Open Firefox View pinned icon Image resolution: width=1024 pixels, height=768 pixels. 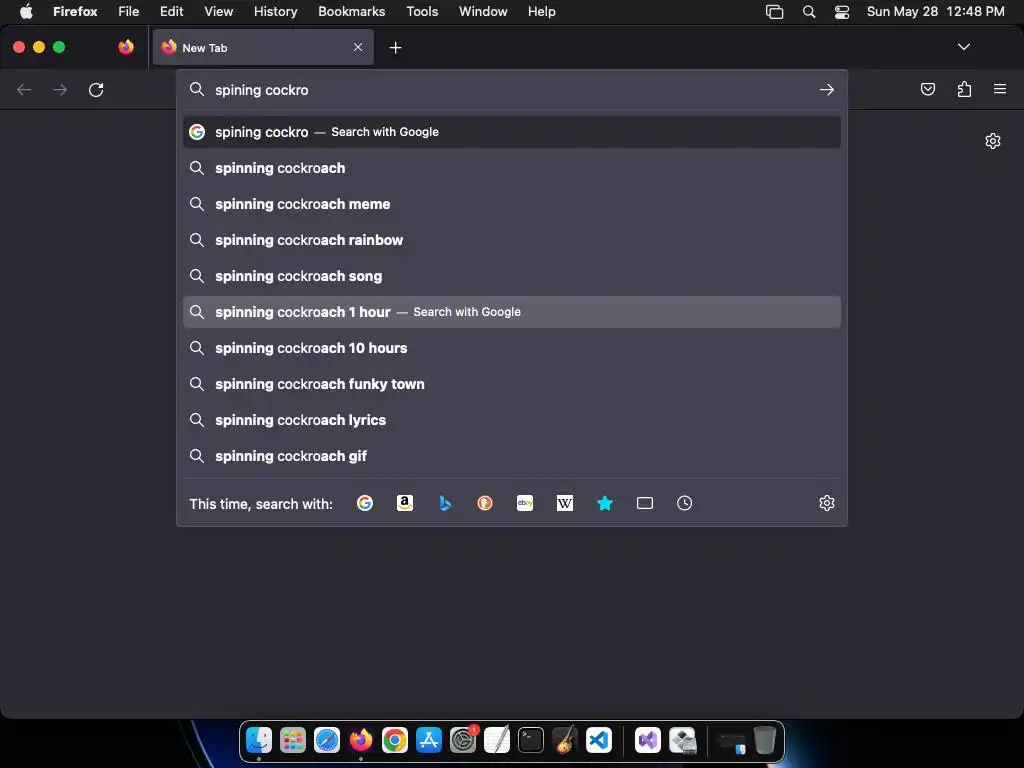(x=126, y=47)
